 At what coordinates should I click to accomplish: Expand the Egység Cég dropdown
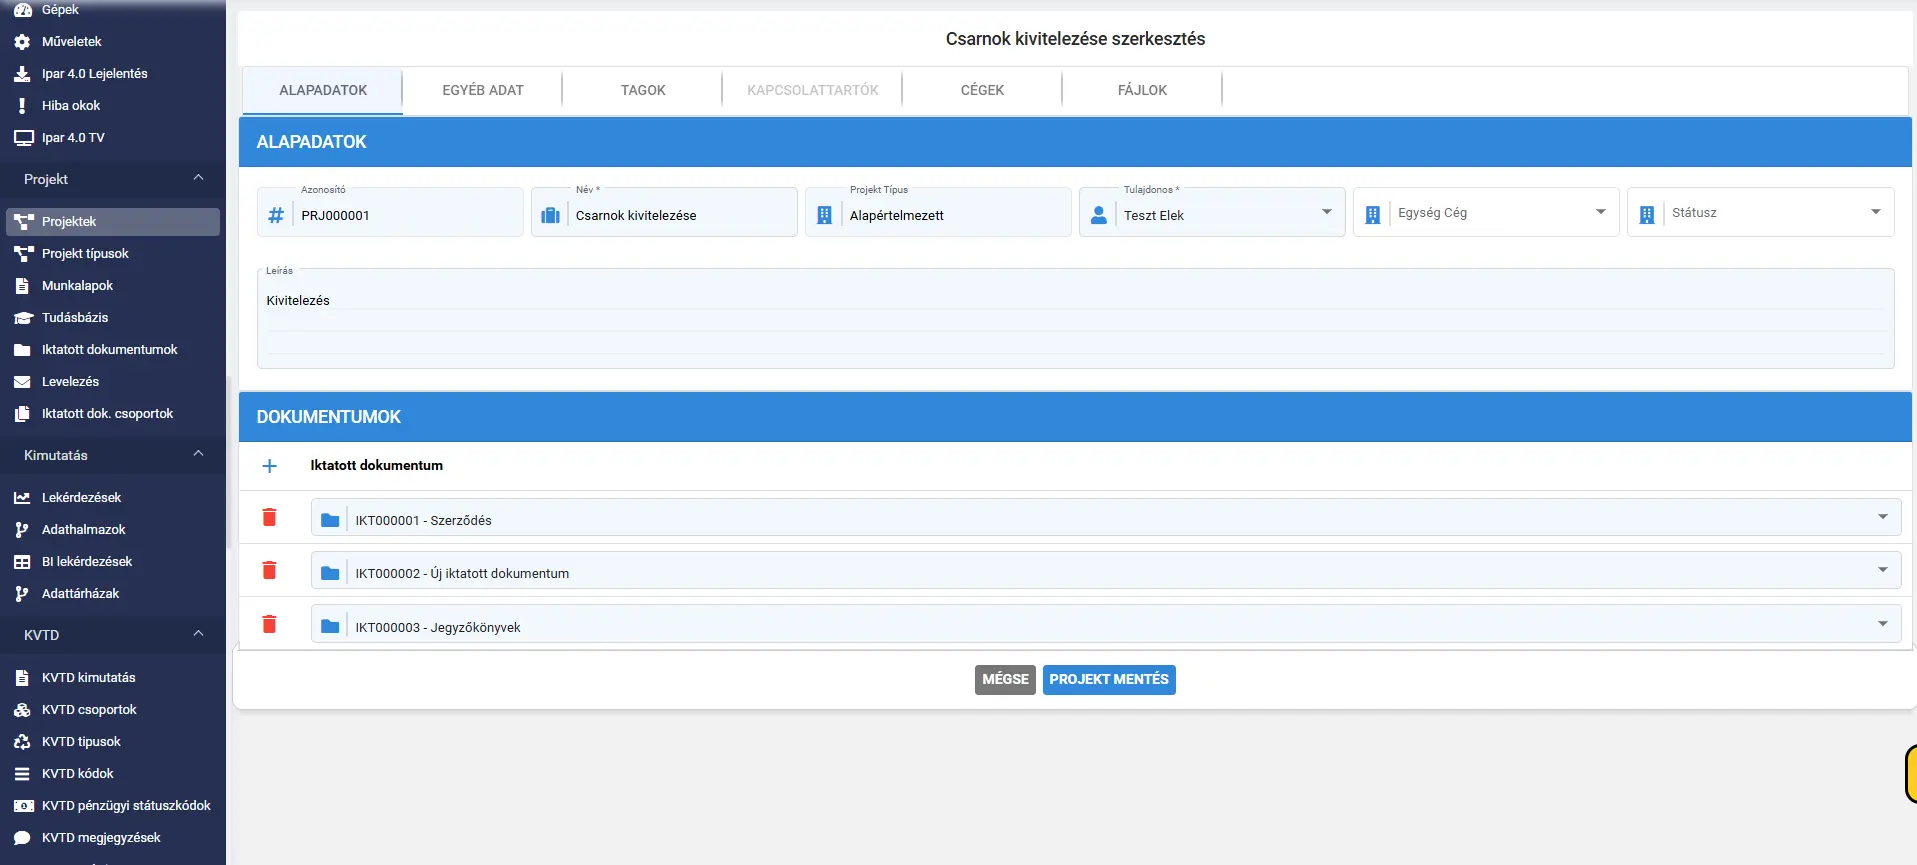1486,212
